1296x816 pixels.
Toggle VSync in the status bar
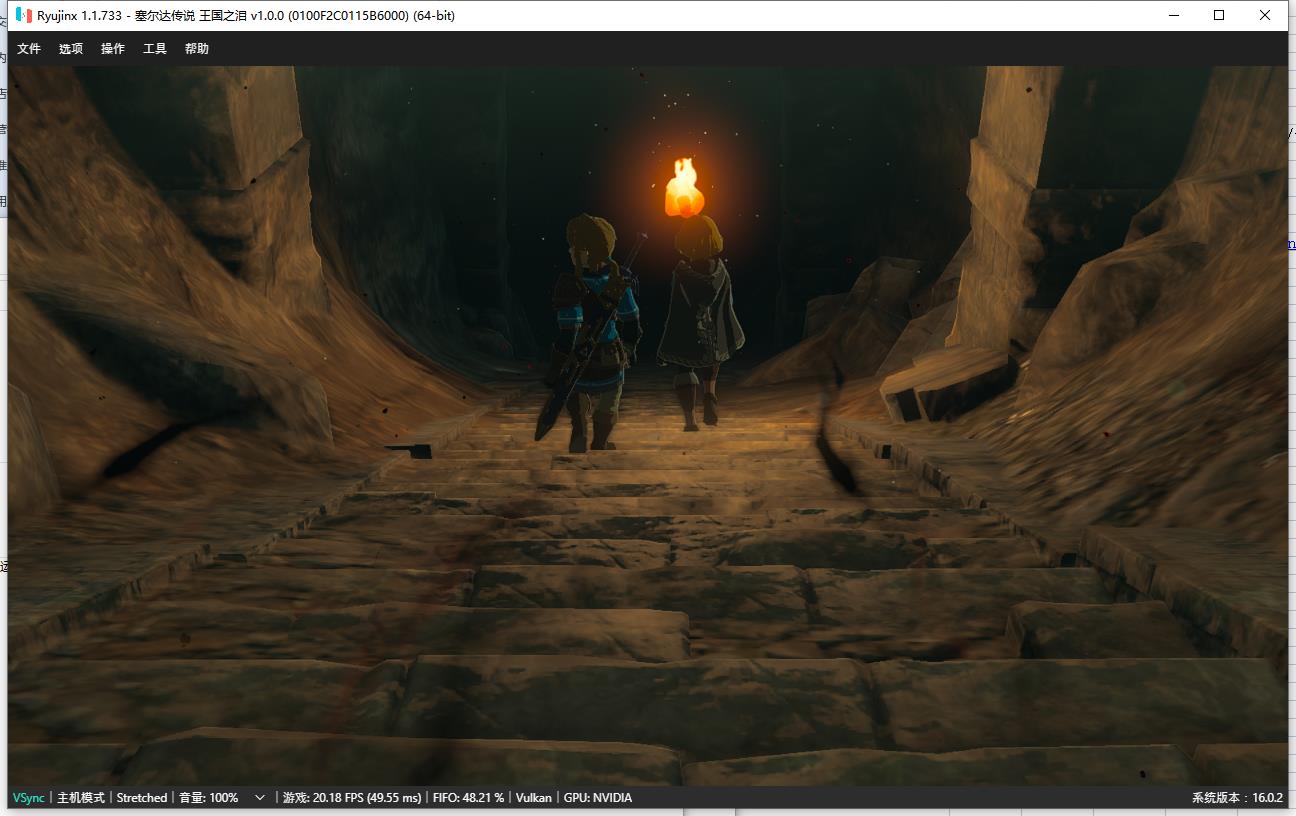pyautogui.click(x=28, y=797)
